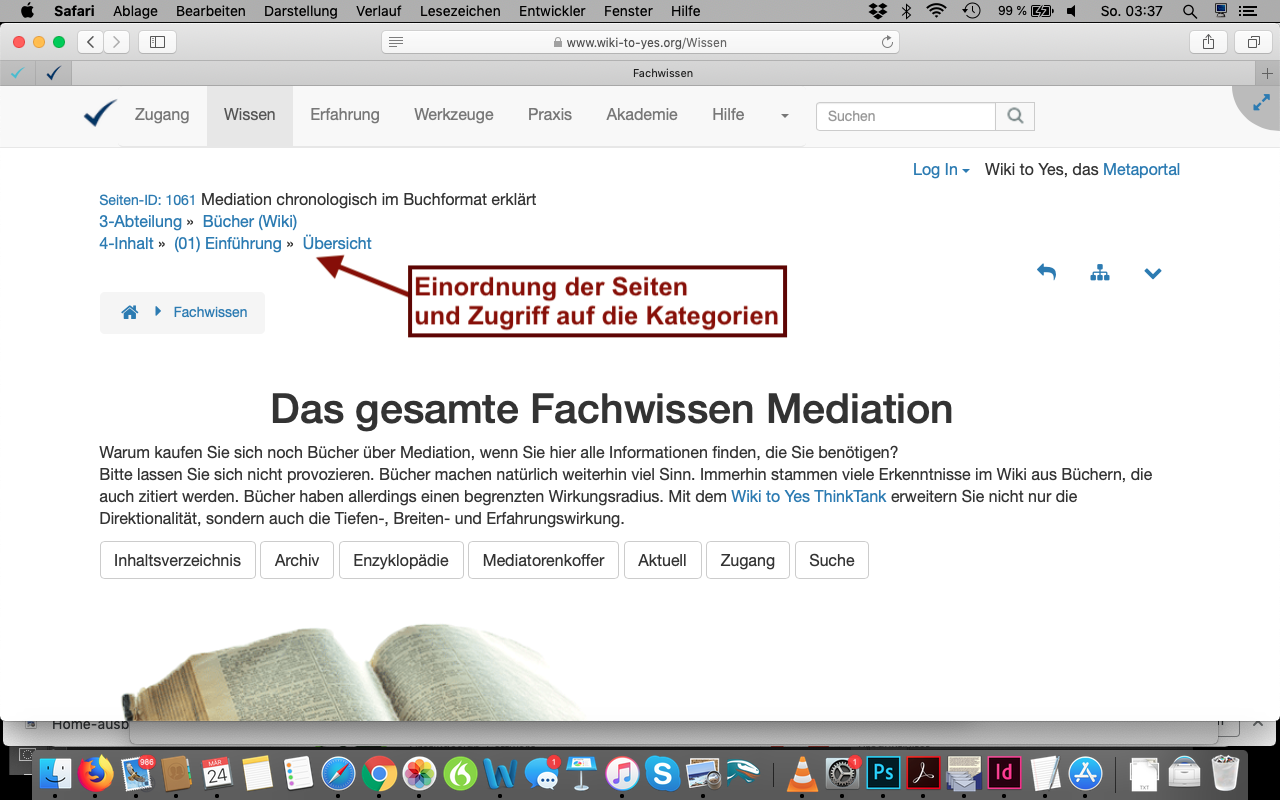Viewport: 1280px width, 800px height.
Task: Click into the Suchen search field
Action: point(905,116)
